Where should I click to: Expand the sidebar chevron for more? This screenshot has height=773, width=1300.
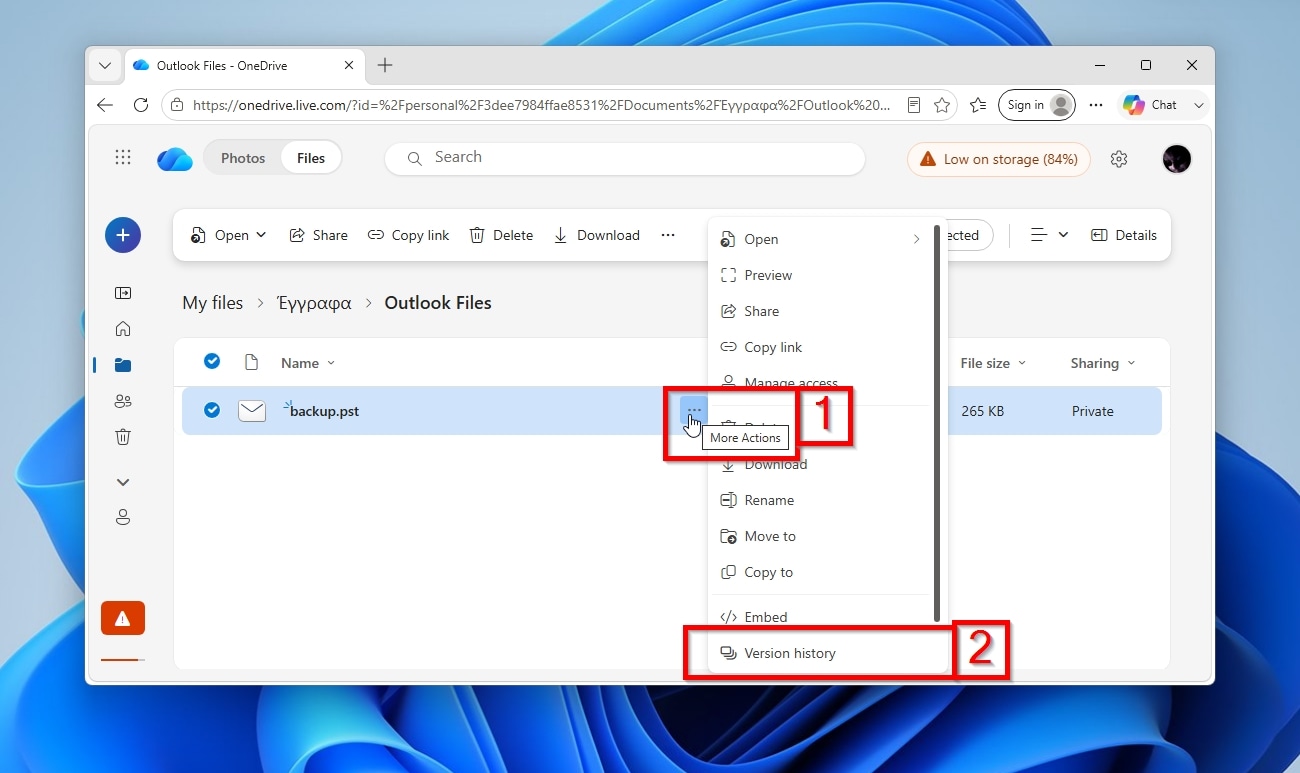(123, 482)
